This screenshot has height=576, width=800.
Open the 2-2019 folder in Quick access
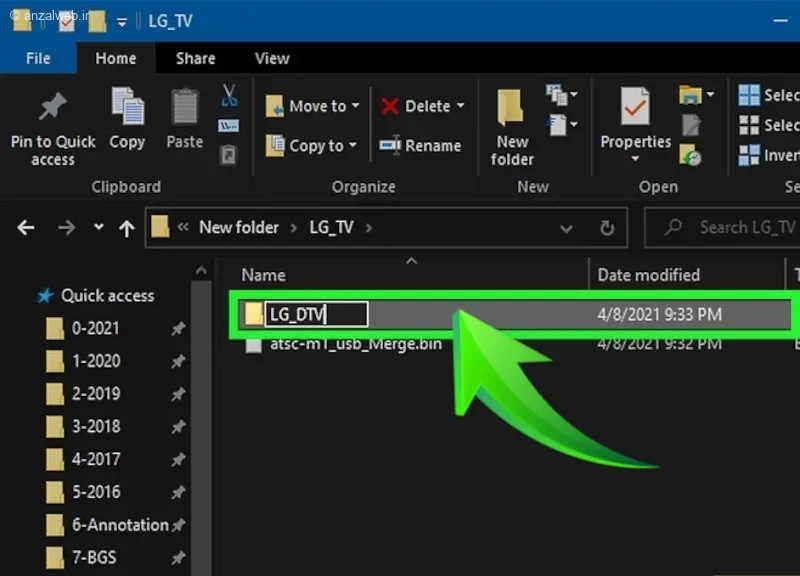[96, 393]
